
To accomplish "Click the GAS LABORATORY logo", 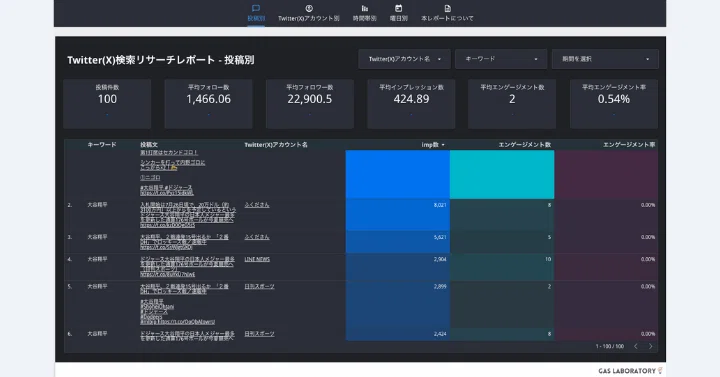I will tap(630, 371).
